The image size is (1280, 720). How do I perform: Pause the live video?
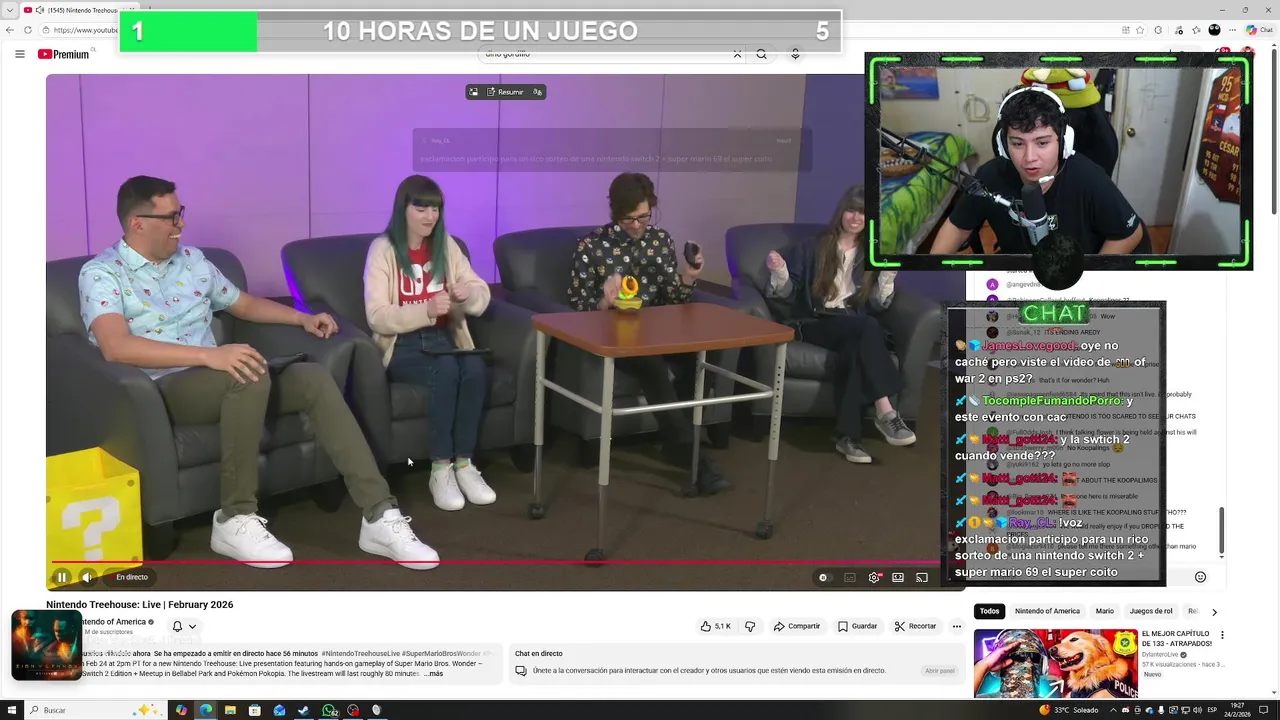pos(61,577)
